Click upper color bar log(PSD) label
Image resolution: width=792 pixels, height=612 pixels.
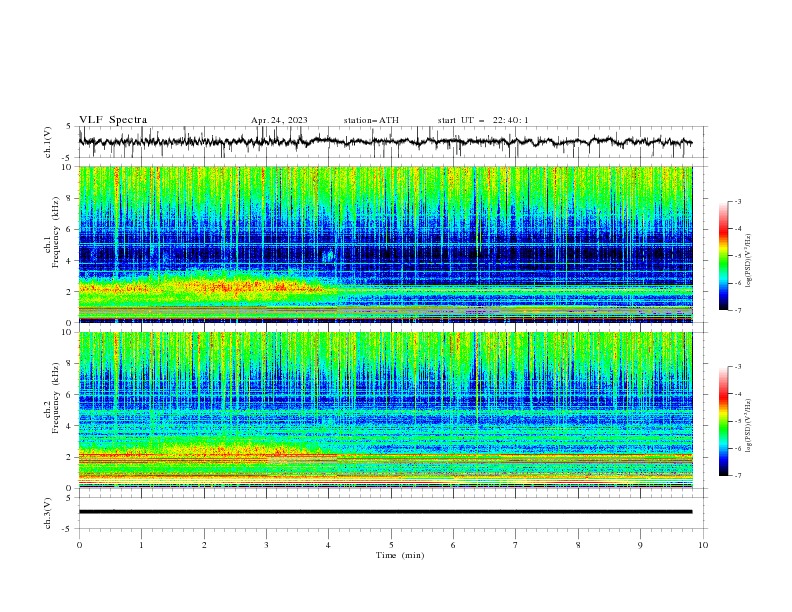click(x=749, y=261)
